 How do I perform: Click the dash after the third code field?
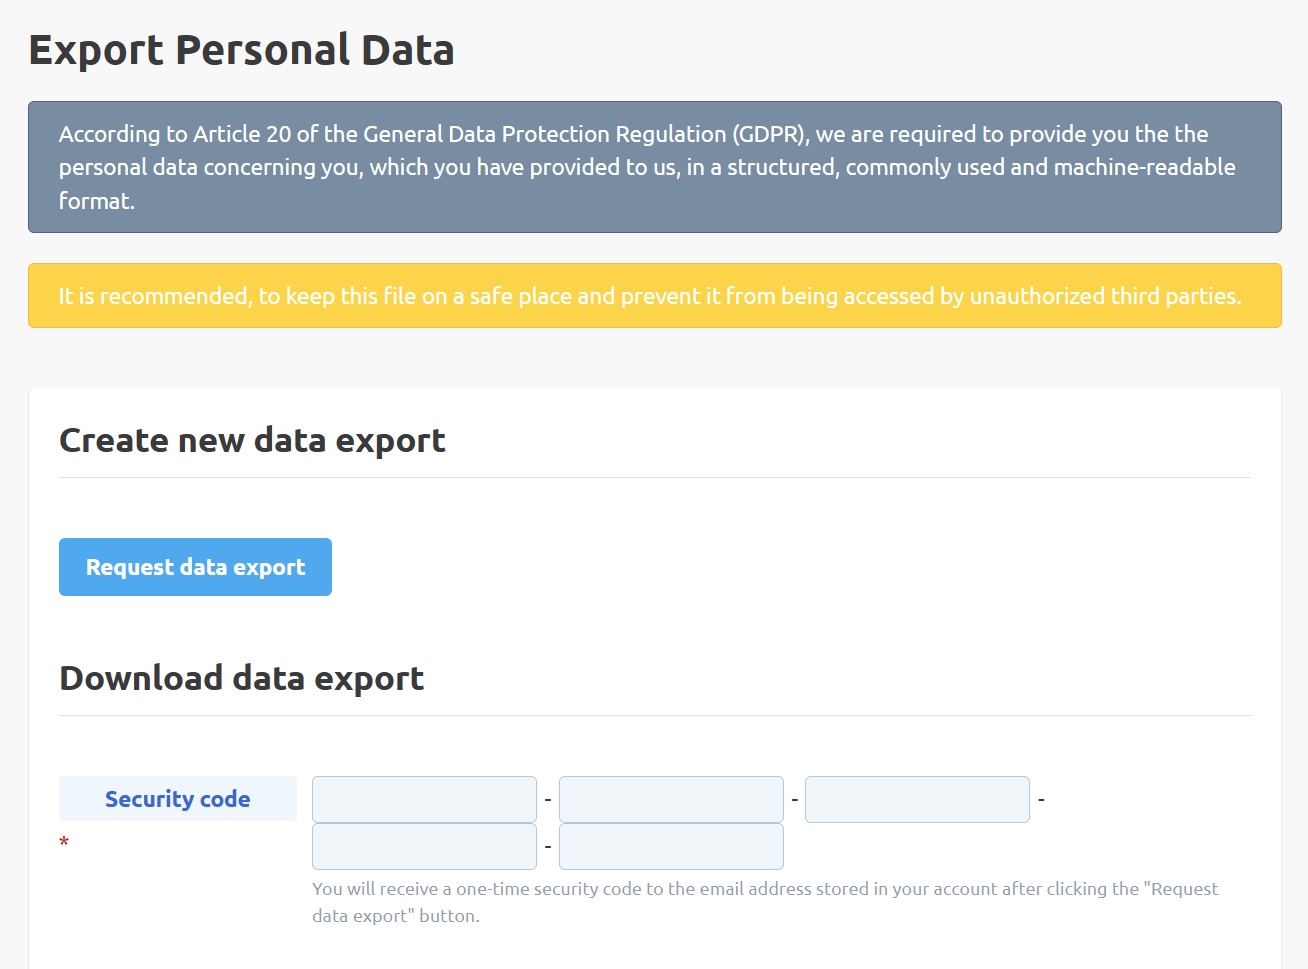(1041, 800)
